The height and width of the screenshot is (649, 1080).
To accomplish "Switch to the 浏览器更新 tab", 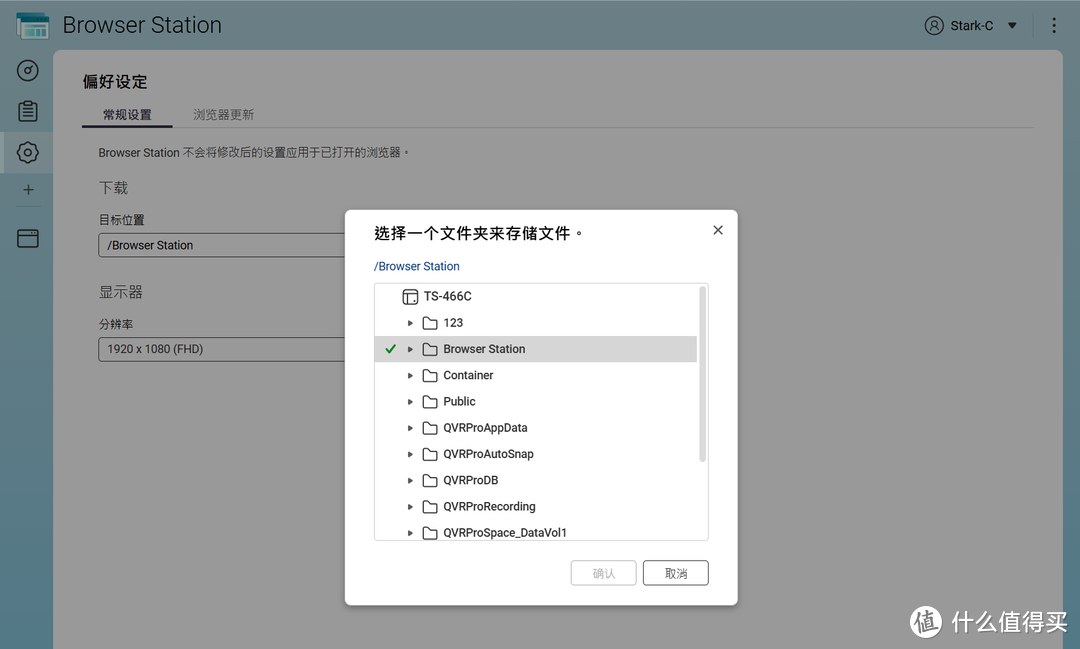I will click(223, 115).
